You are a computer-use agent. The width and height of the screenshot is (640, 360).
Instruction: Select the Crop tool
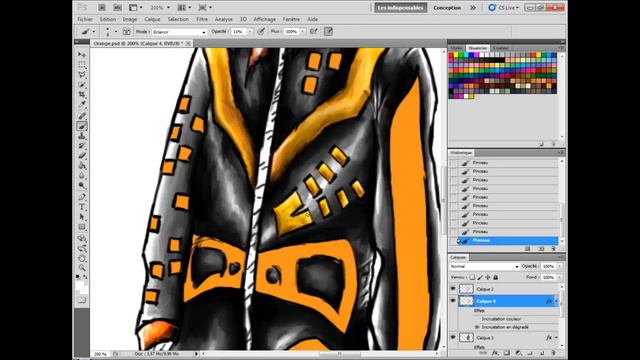click(82, 94)
